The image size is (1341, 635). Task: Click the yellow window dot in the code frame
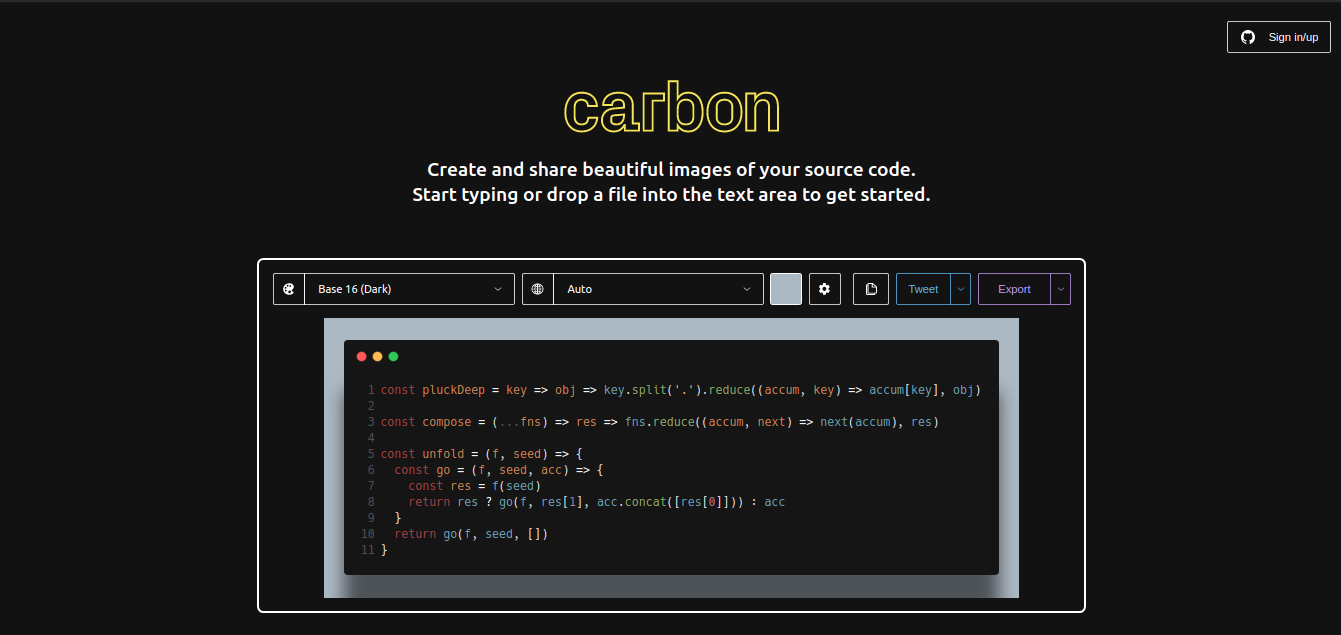tap(377, 356)
